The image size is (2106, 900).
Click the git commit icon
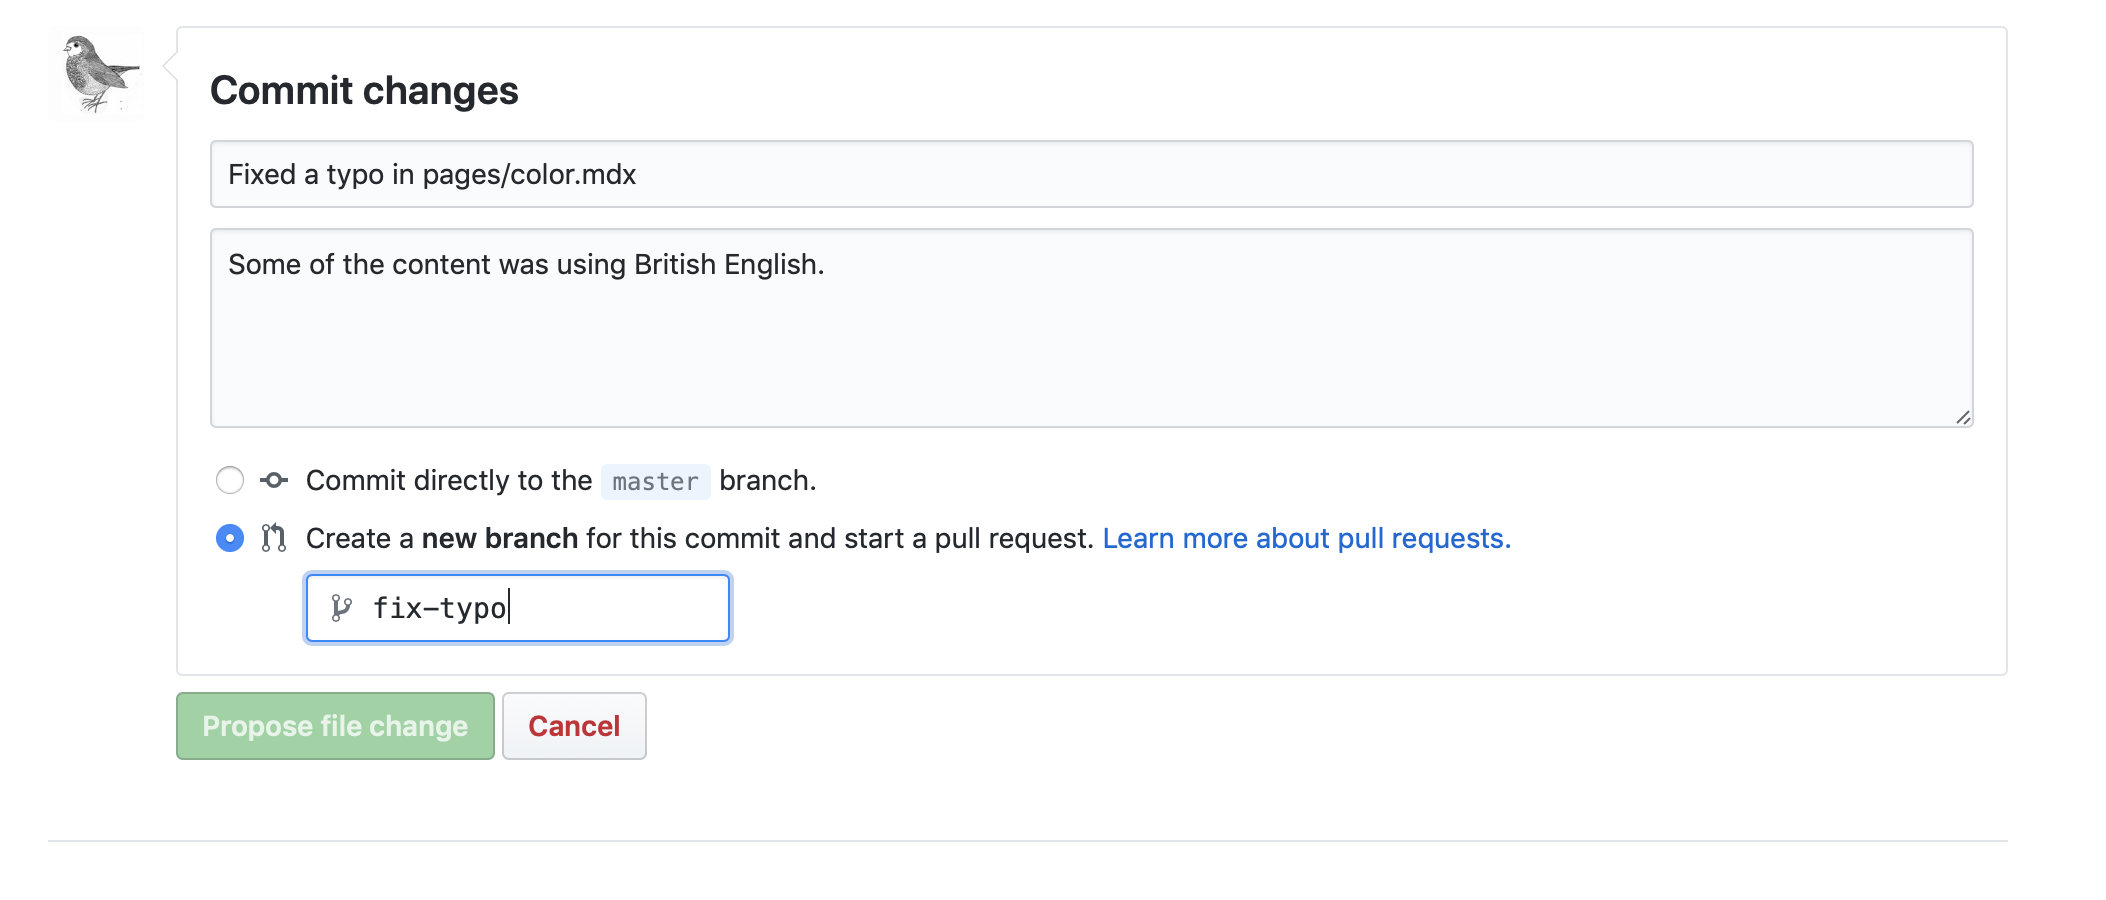274,480
